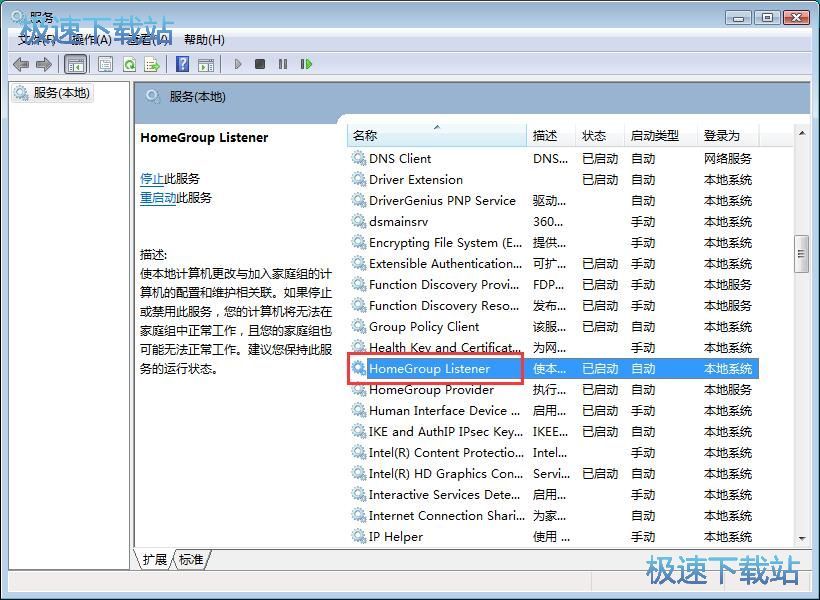Click the vertical scrollbar thumb
Viewport: 820px width, 600px height.
coord(801,254)
